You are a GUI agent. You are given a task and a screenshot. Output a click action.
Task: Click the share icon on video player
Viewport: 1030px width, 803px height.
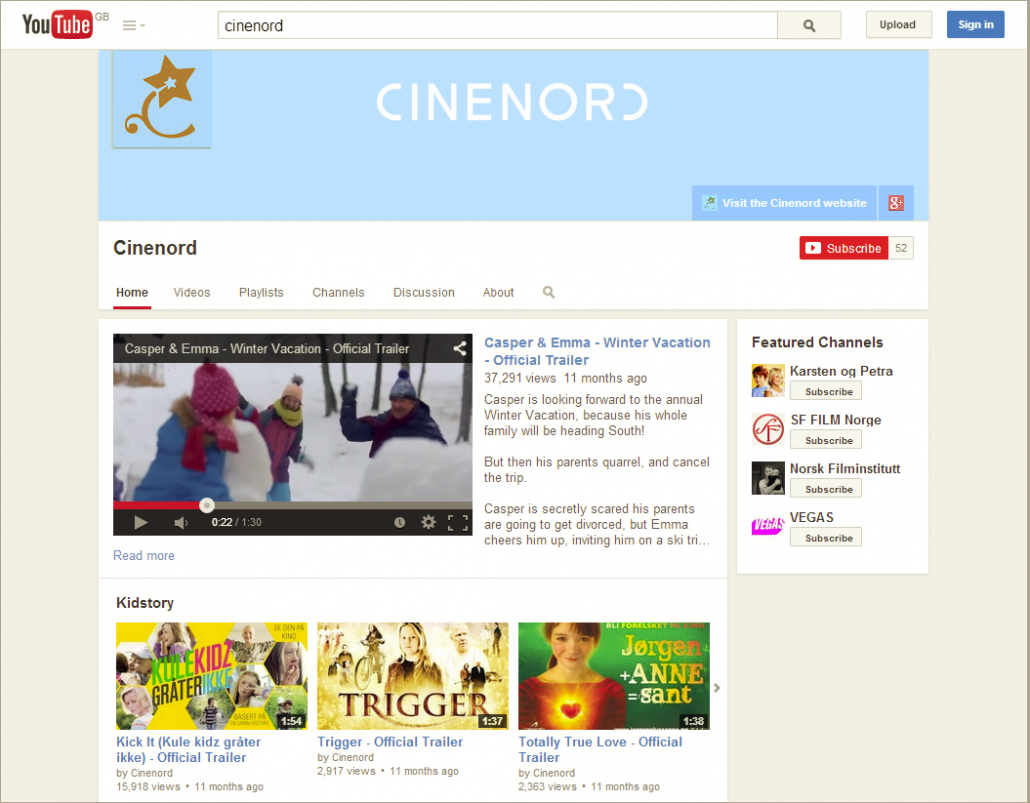point(460,348)
